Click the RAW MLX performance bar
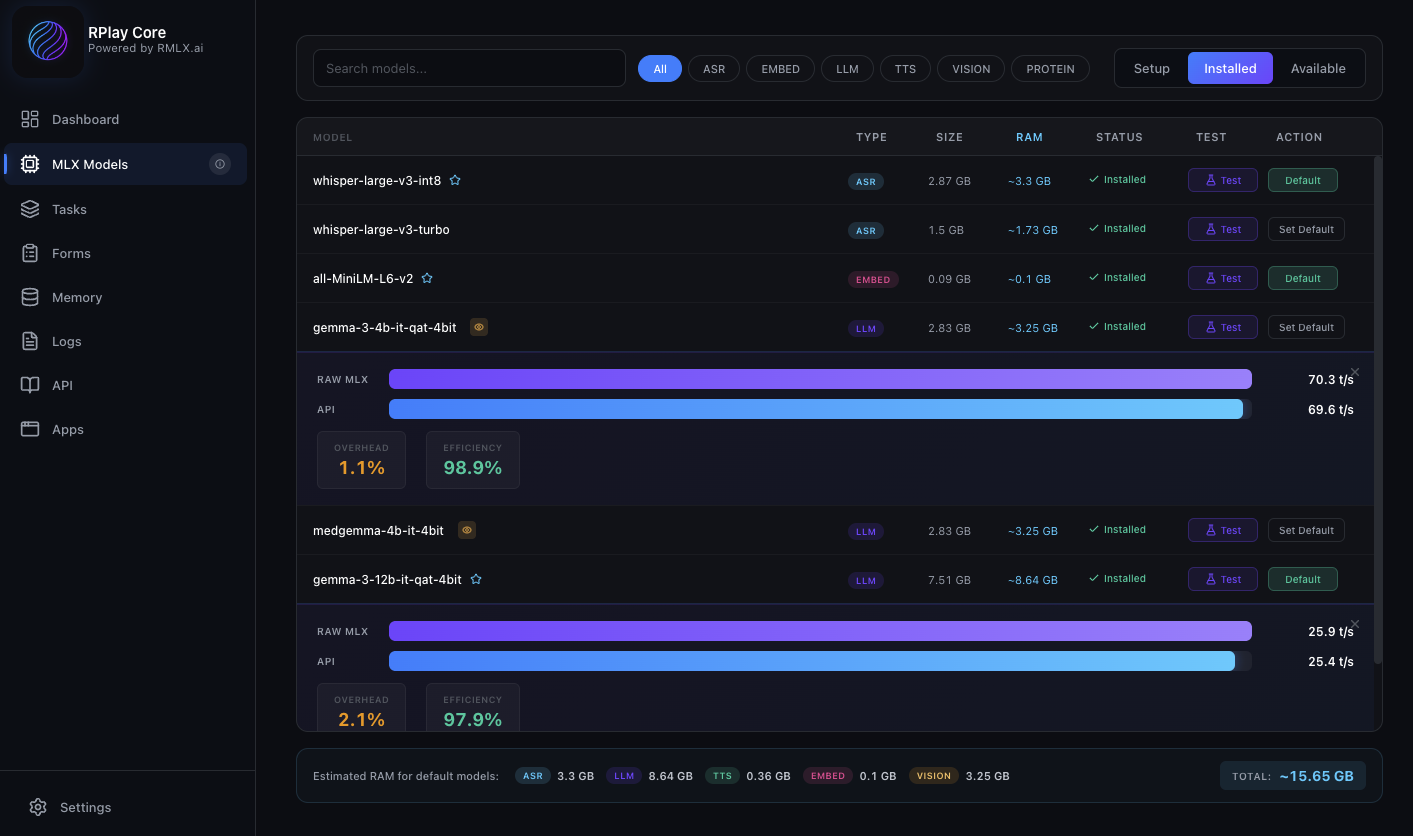Image resolution: width=1413 pixels, height=836 pixels. 820,378
